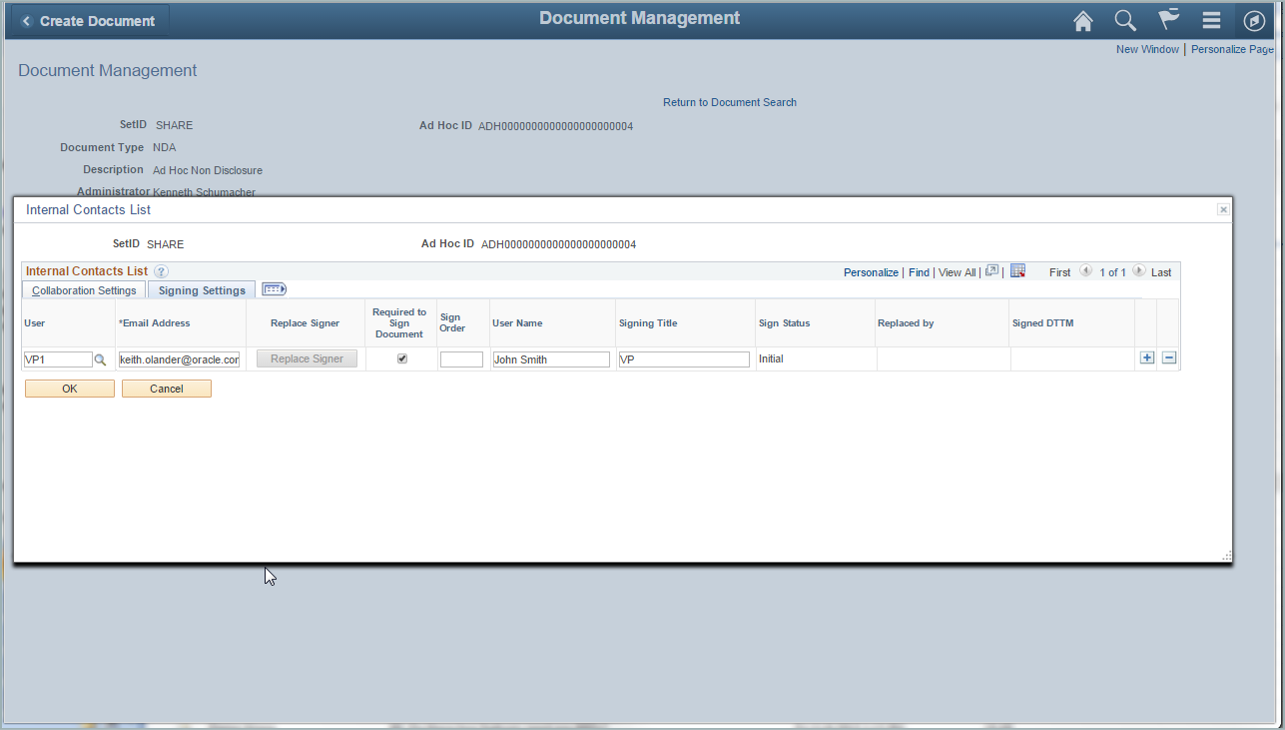Delete the row with minus icon
The image size is (1285, 730).
coord(1169,358)
